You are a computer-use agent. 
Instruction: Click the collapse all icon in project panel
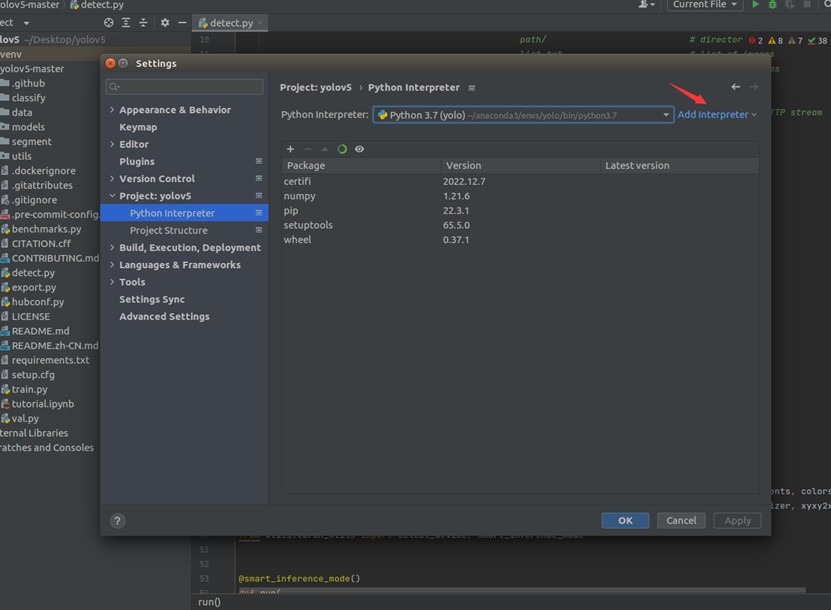click(143, 22)
